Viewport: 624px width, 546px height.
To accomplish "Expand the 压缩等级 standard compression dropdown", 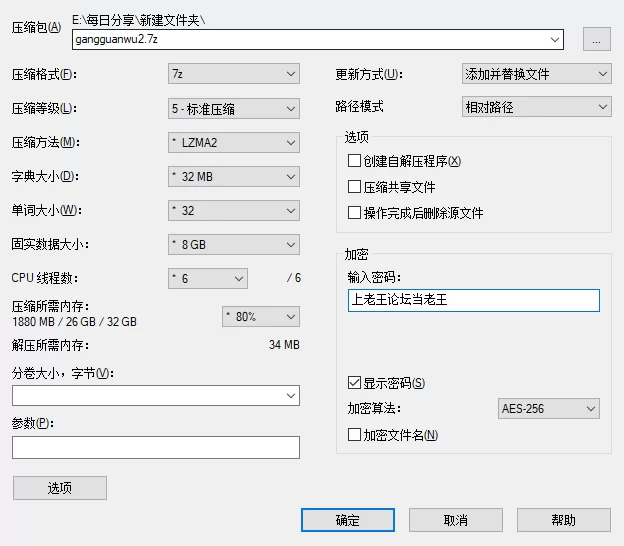I will (x=234, y=108).
